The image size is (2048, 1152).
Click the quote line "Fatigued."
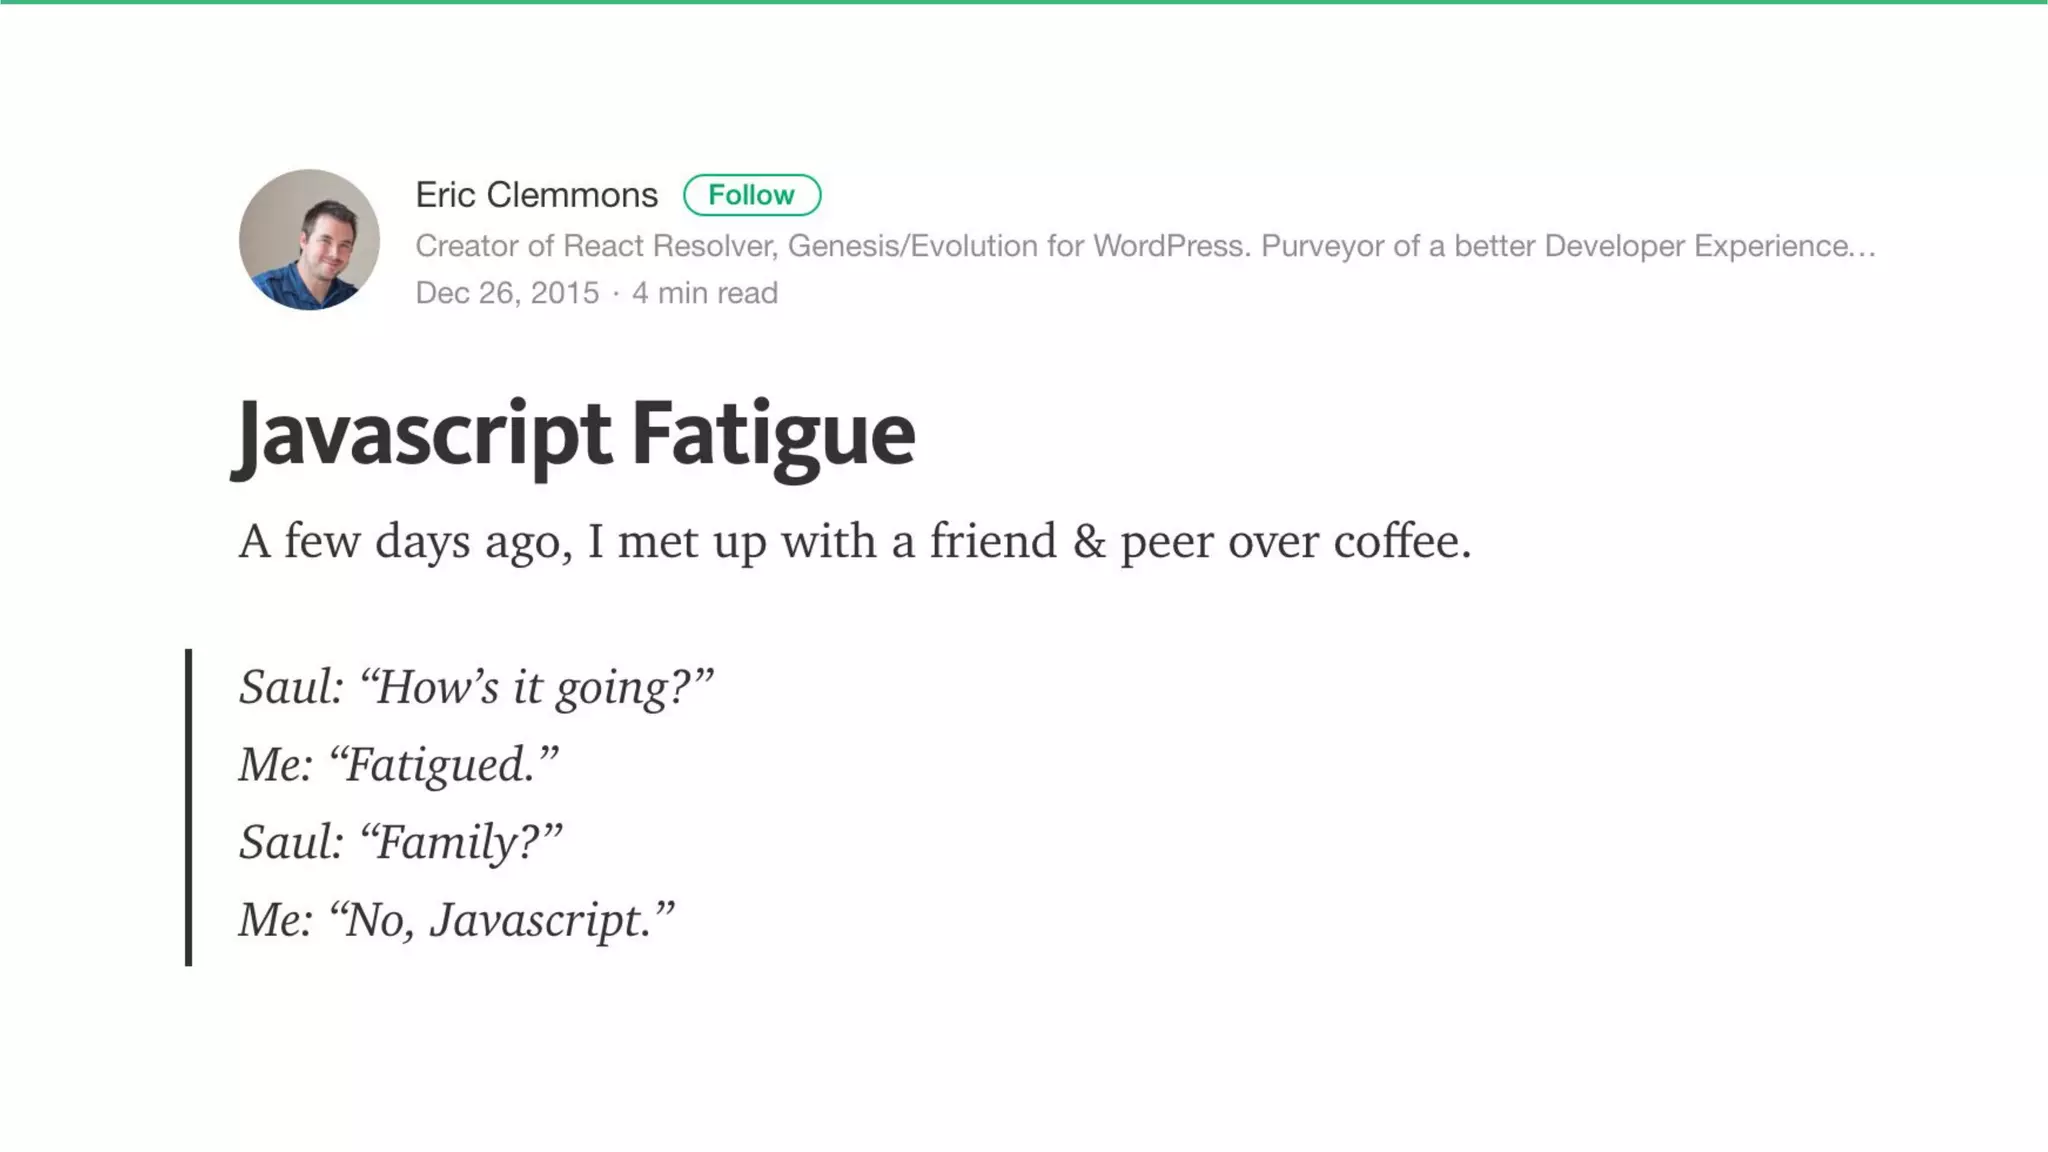[398, 765]
